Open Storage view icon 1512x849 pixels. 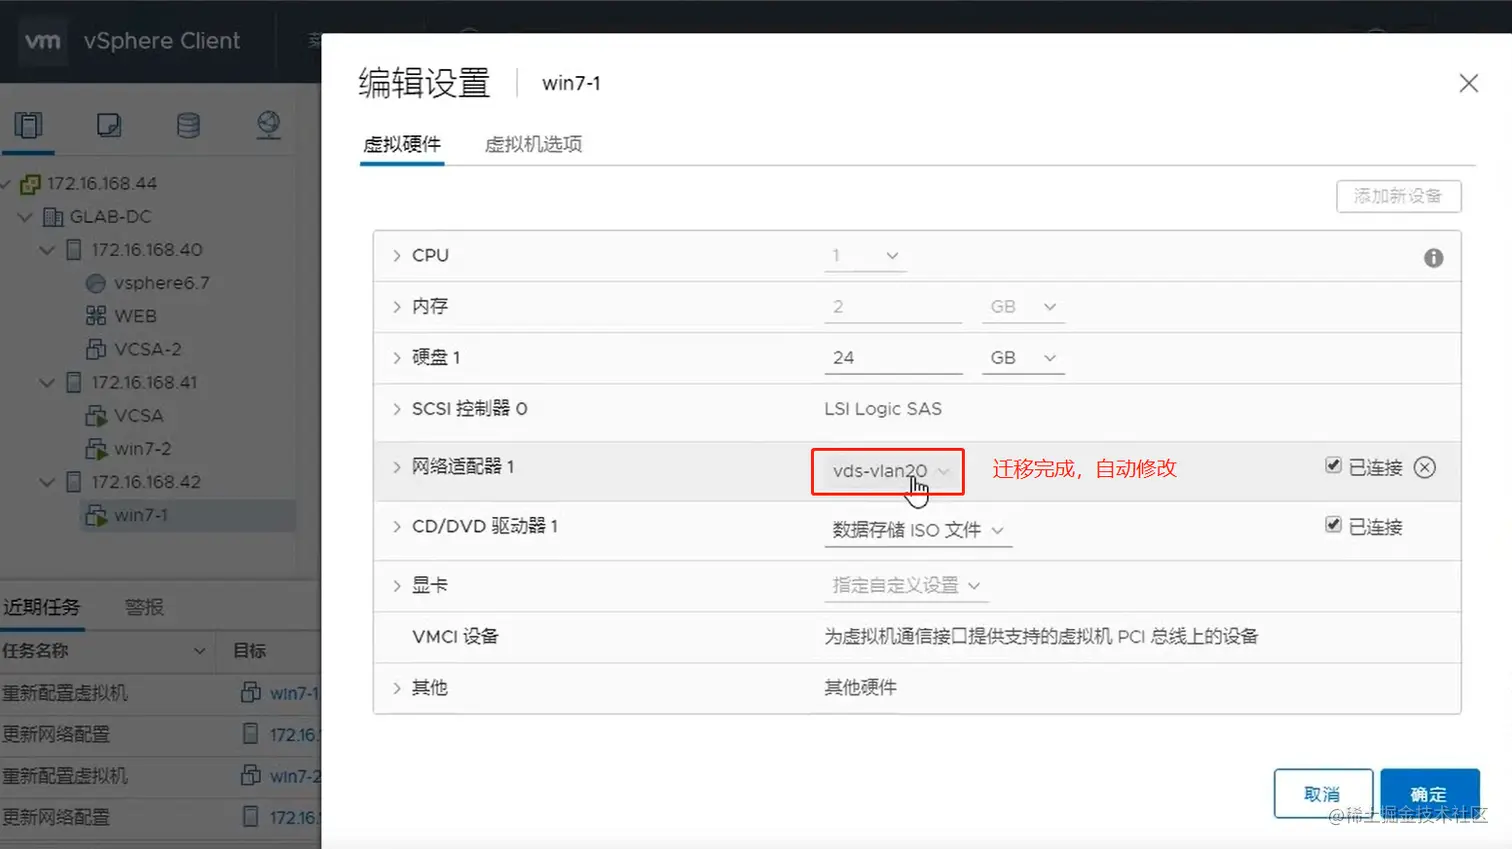(x=188, y=125)
